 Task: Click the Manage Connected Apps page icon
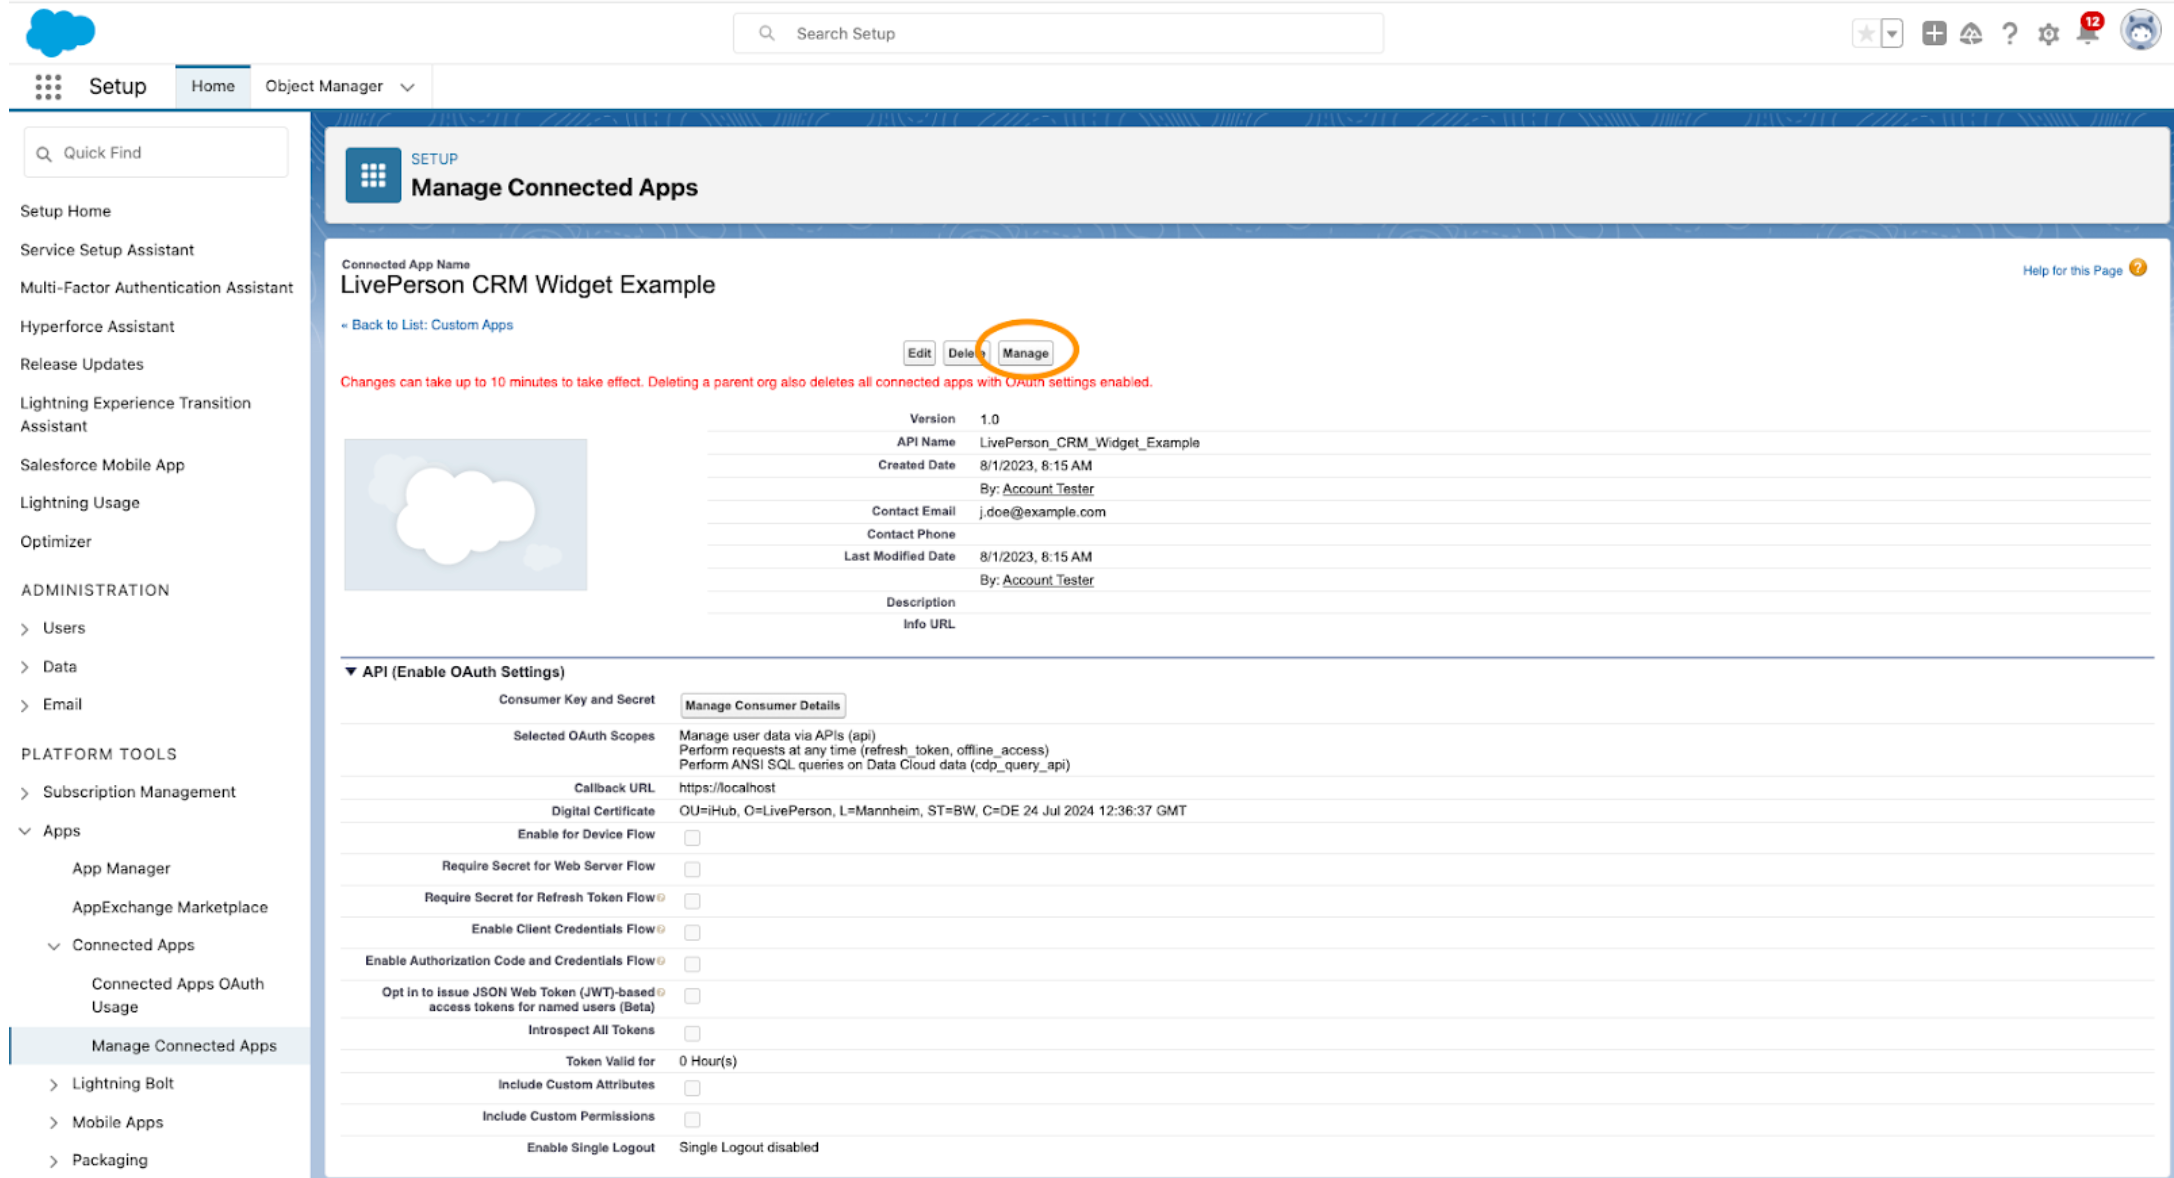click(x=373, y=175)
